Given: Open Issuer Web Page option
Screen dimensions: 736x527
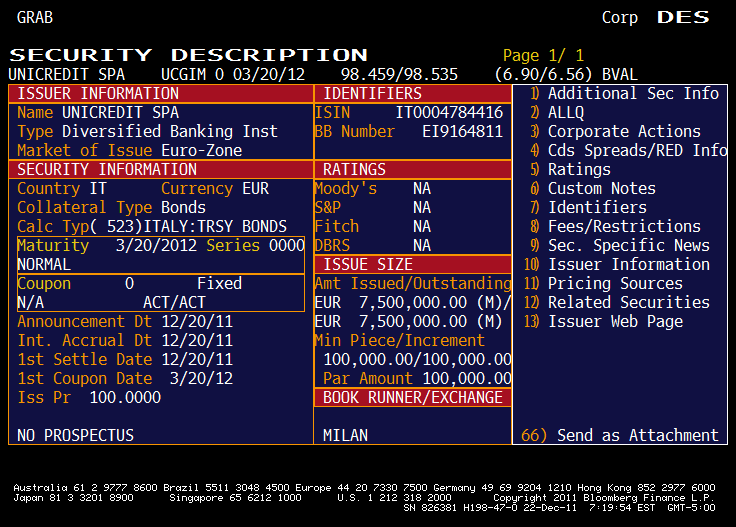Looking at the screenshot, I should tap(604, 321).
